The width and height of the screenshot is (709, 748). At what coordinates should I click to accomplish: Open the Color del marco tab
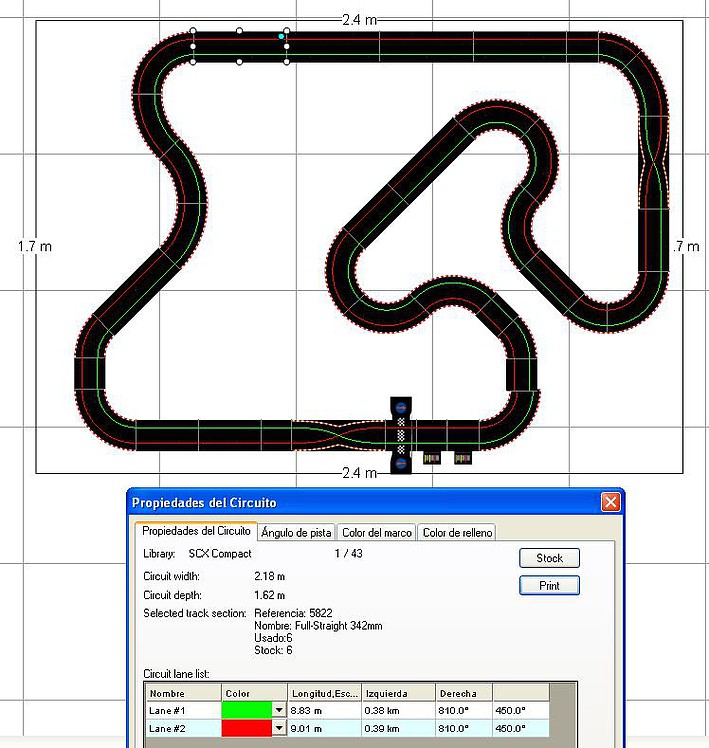click(x=376, y=532)
